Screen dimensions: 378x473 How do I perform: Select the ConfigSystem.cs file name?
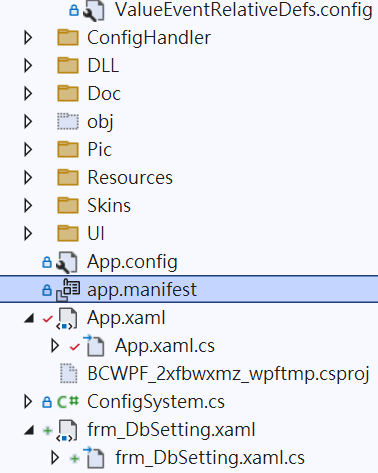click(x=156, y=402)
